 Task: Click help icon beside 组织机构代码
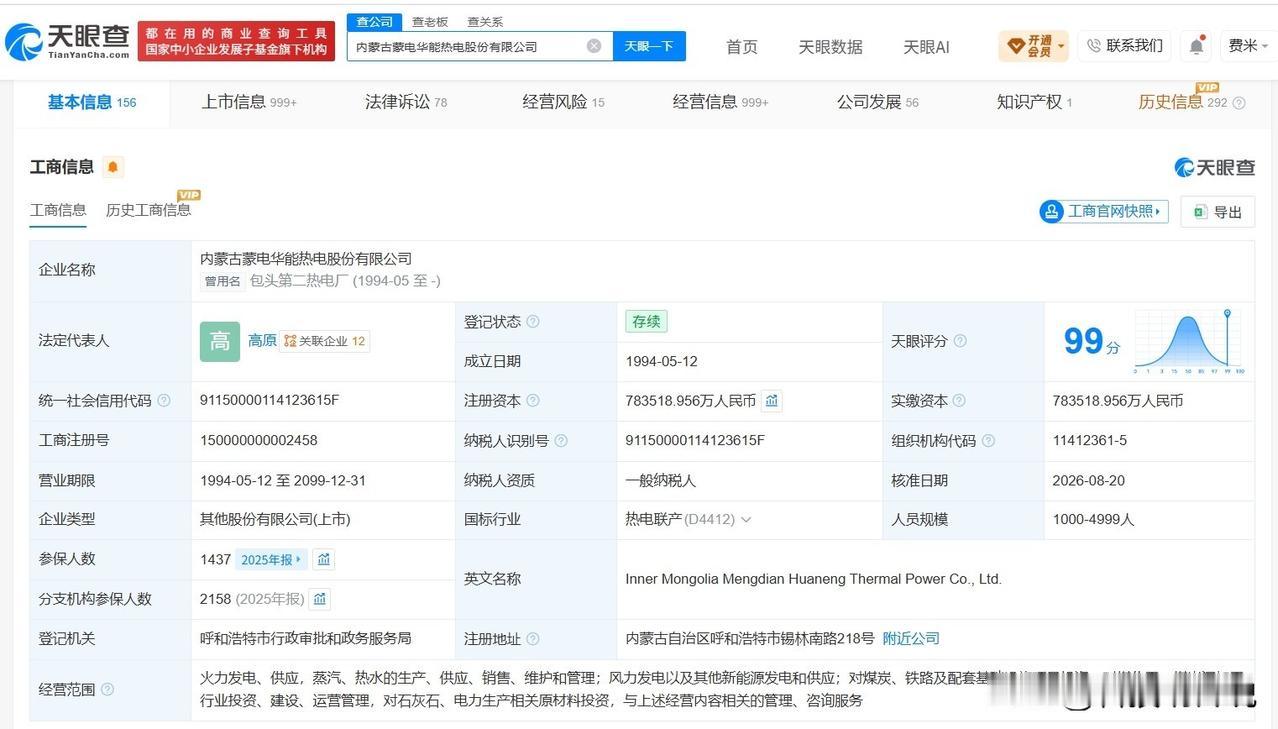pos(989,441)
